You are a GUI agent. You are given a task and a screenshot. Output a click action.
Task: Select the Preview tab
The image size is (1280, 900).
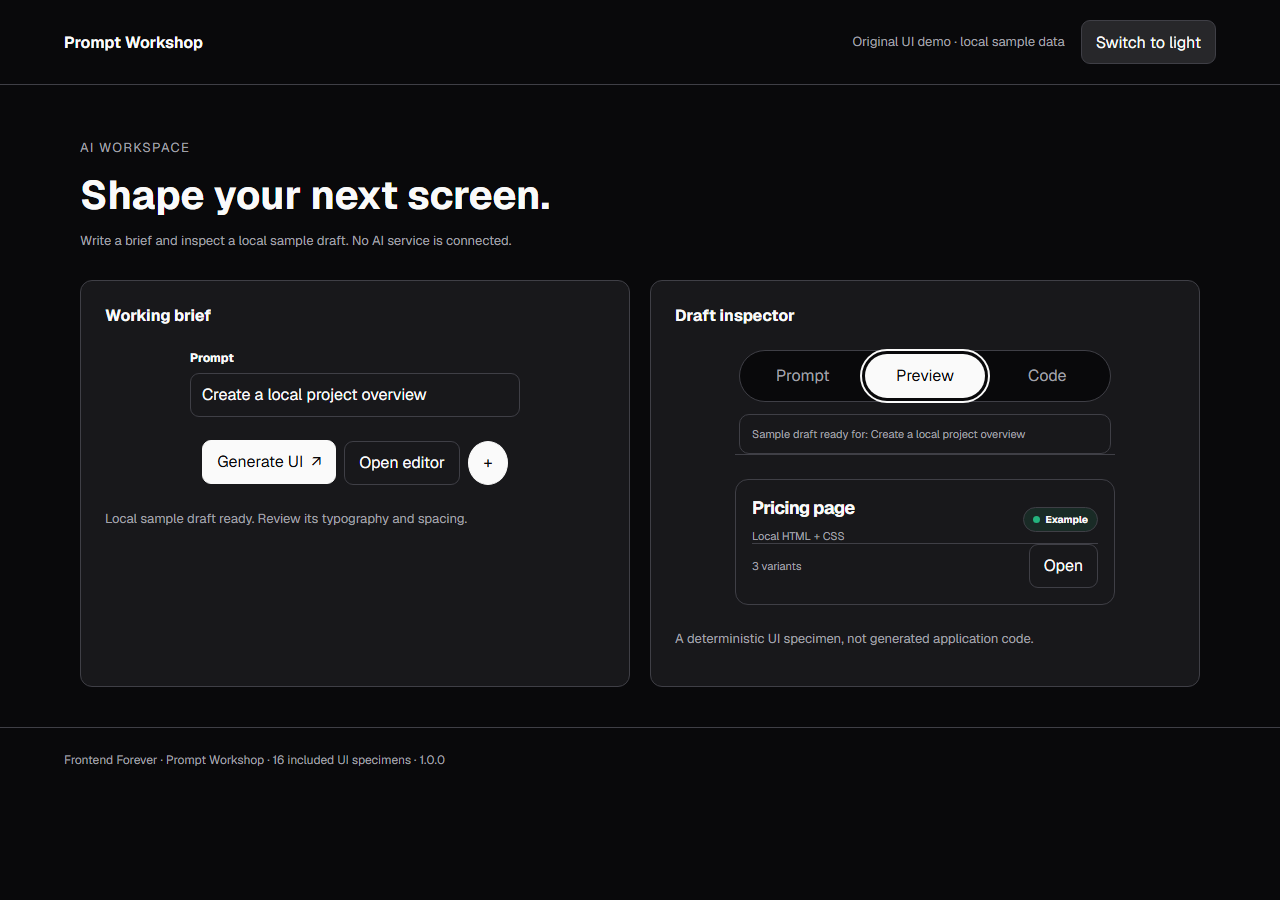(x=925, y=376)
